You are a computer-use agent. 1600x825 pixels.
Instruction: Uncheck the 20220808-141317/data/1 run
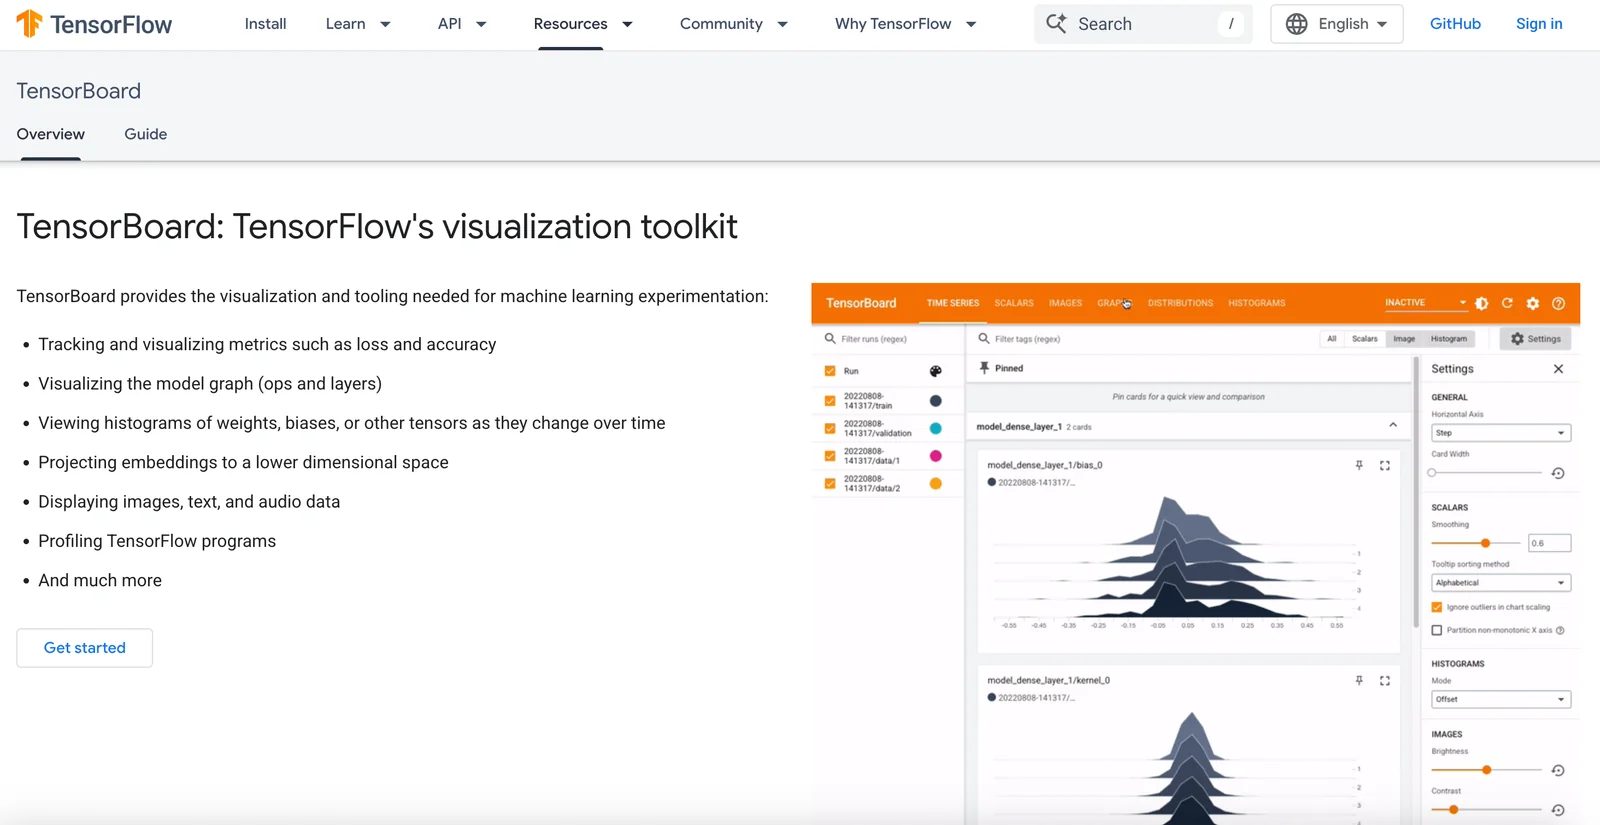coord(830,456)
